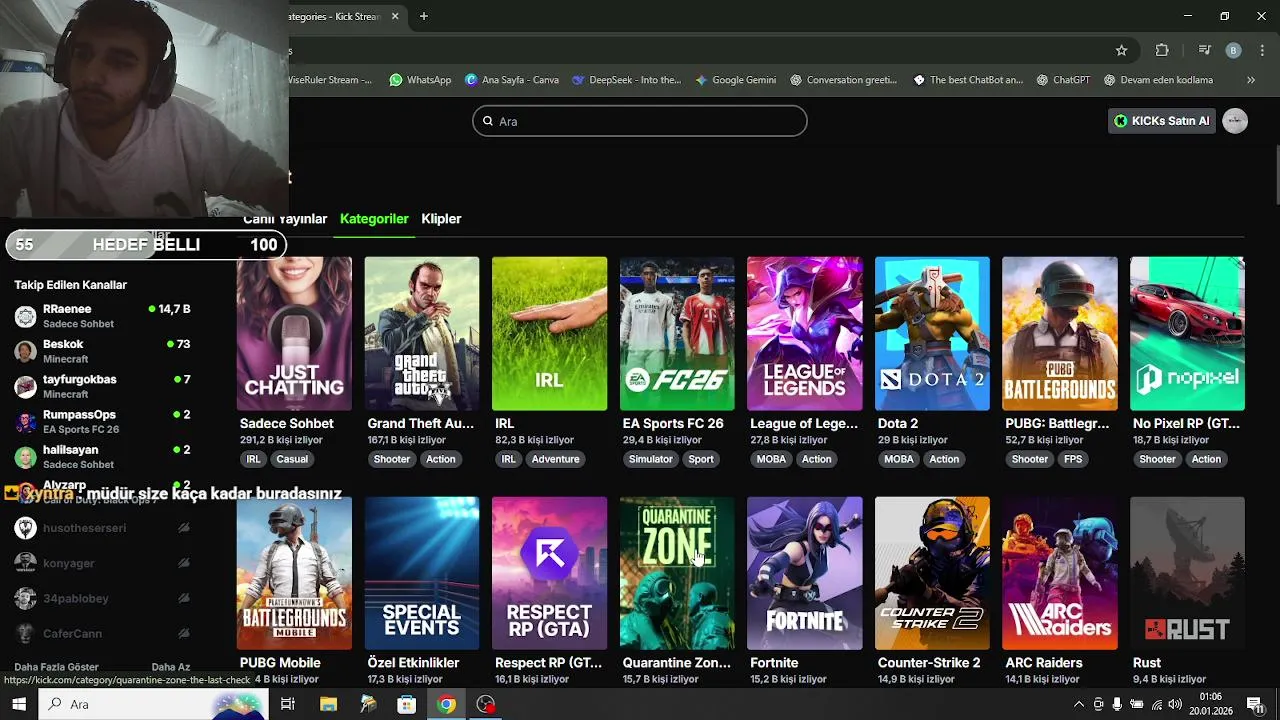Image resolution: width=1280 pixels, height=720 pixels.
Task: Open Microsoft Store from the taskbar
Action: (407, 705)
